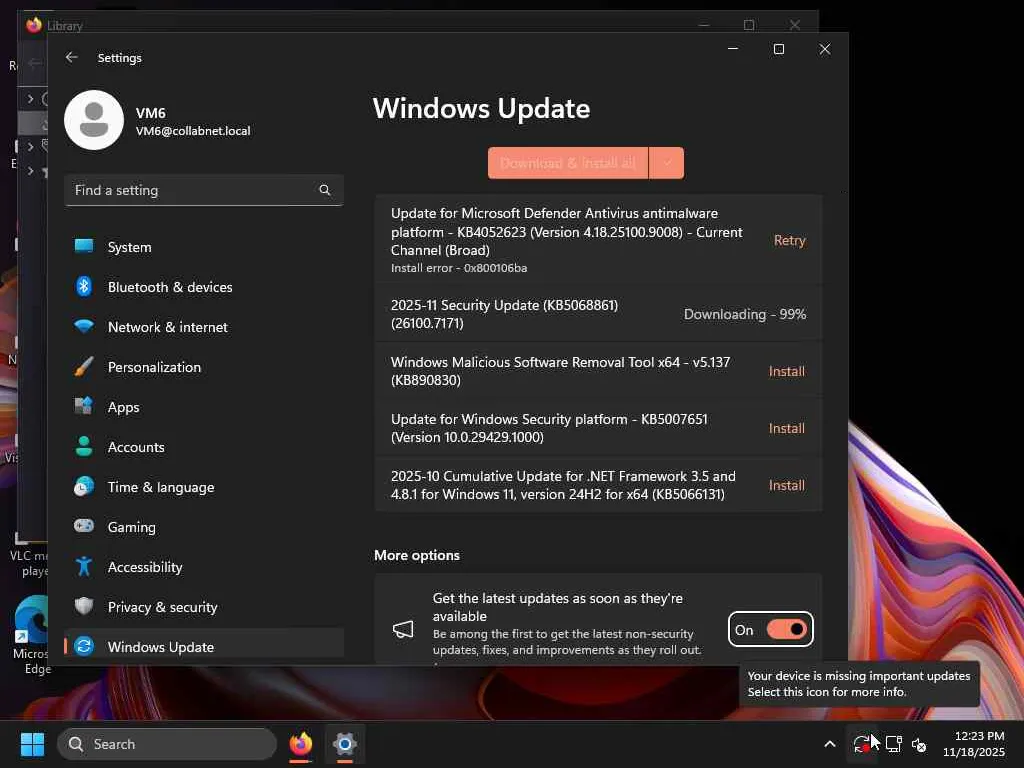
Task: Click the taskbar Search box
Action: (x=167, y=744)
